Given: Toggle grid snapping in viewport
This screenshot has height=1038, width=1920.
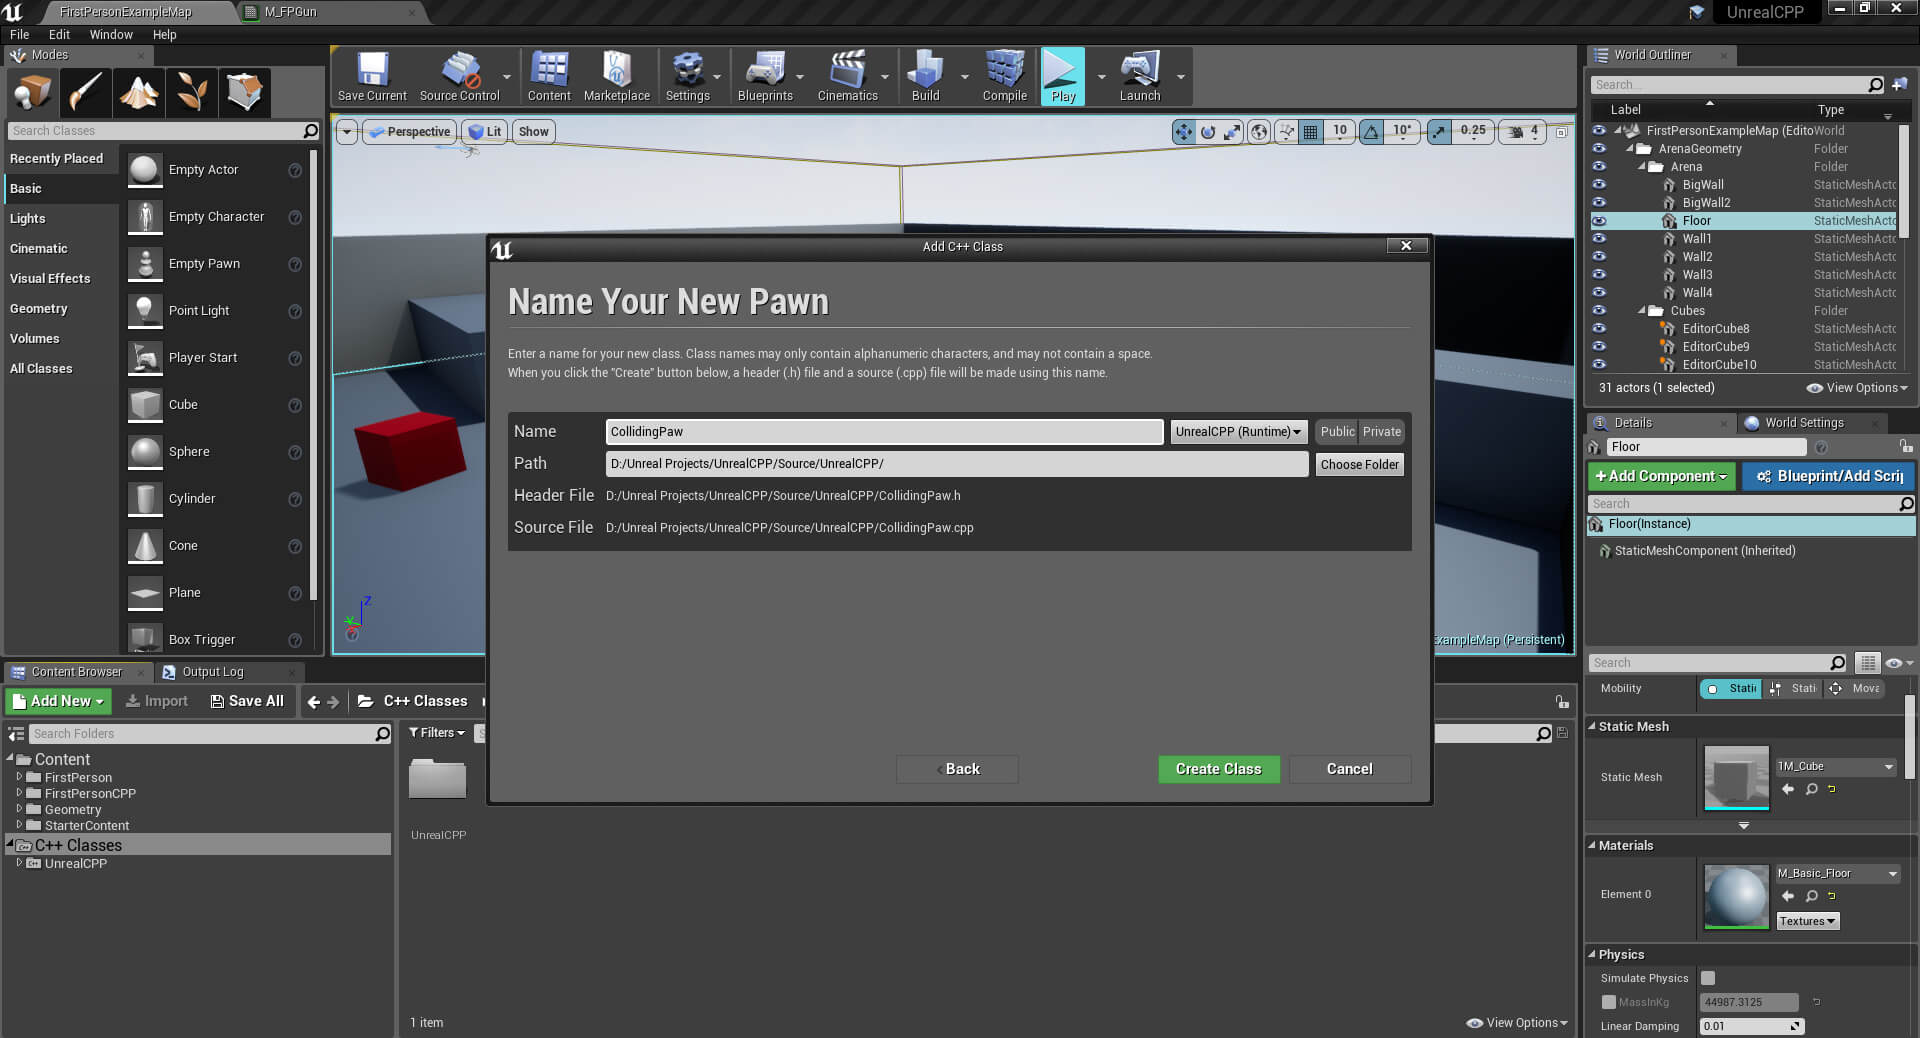Looking at the screenshot, I should 1311,132.
